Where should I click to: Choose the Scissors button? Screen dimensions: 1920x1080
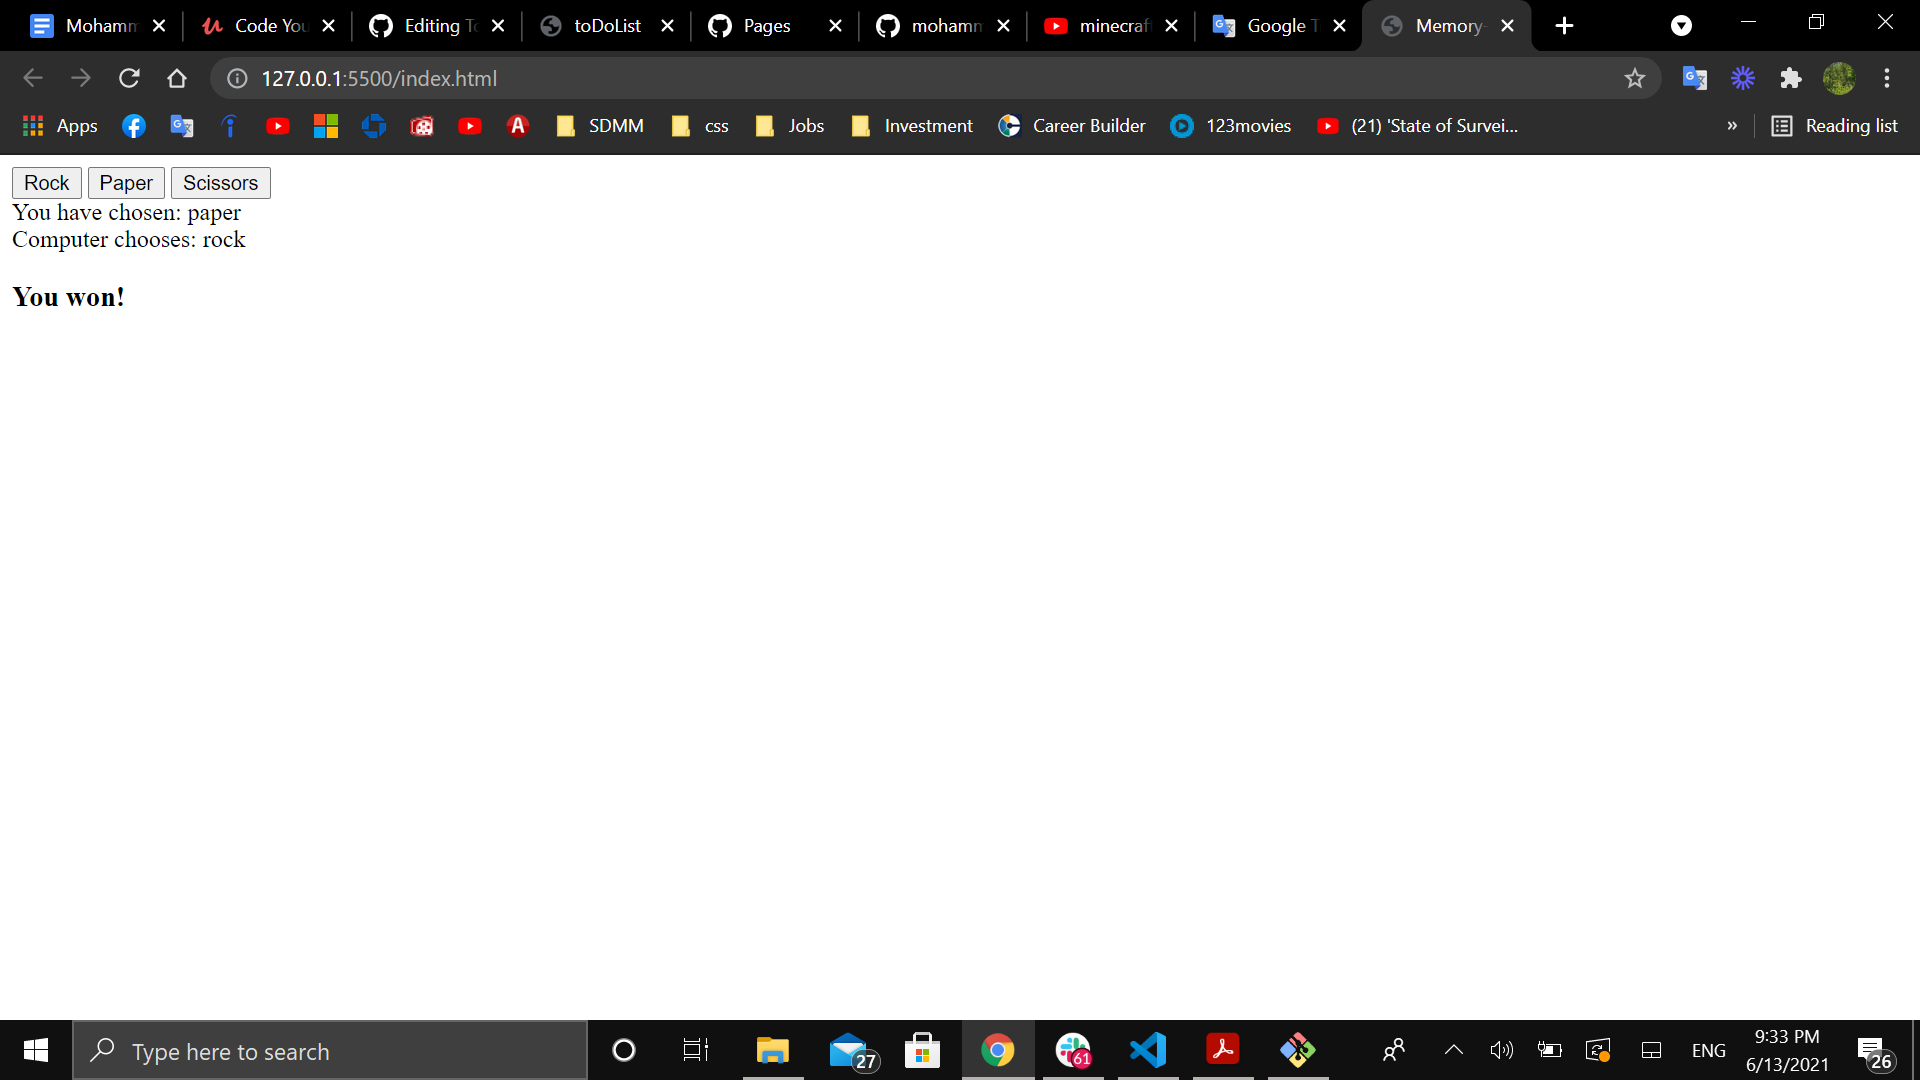click(x=220, y=183)
